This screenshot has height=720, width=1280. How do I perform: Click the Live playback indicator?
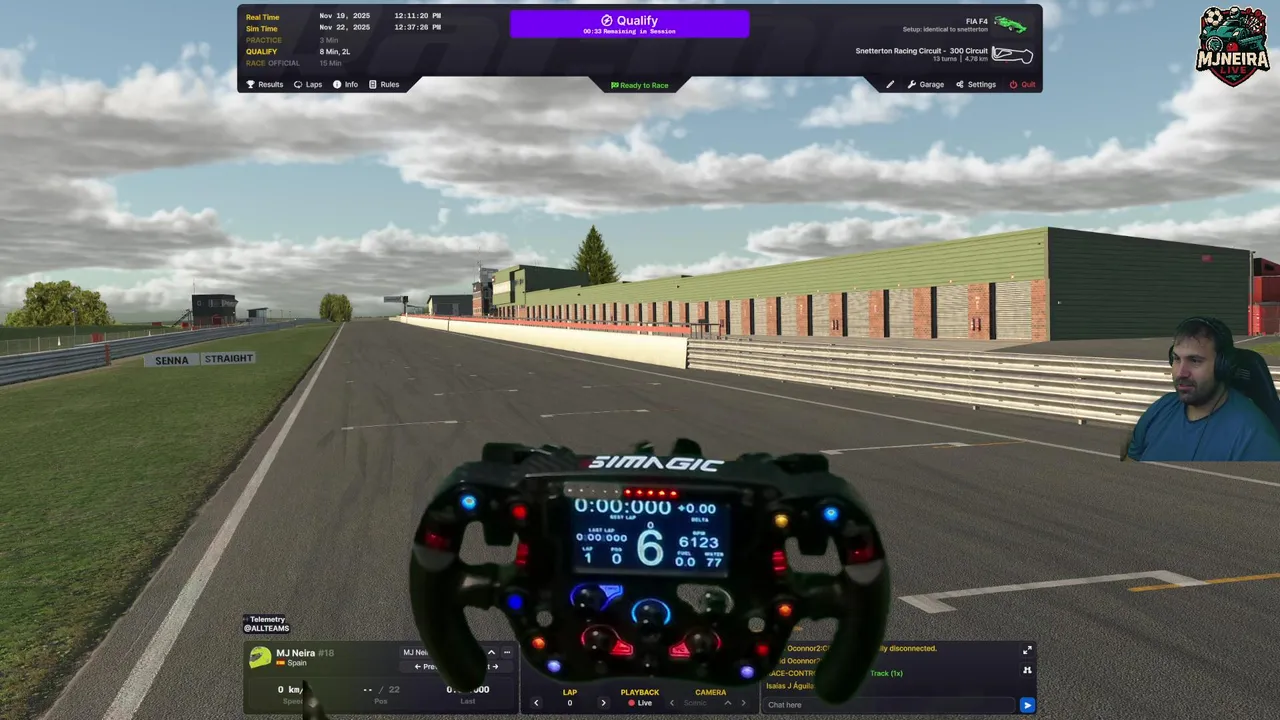[x=640, y=703]
